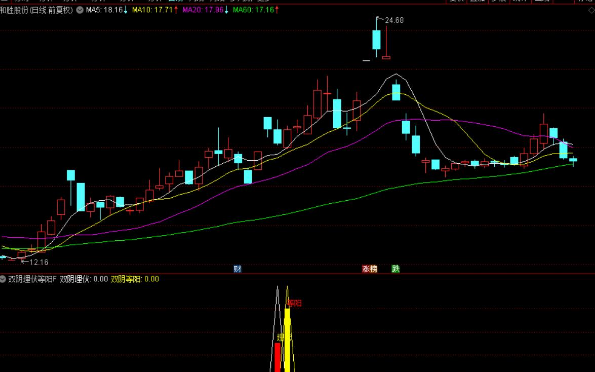Viewport: 595px width, 372px height.
Task: Click the blue 财 event marker
Action: point(238,269)
